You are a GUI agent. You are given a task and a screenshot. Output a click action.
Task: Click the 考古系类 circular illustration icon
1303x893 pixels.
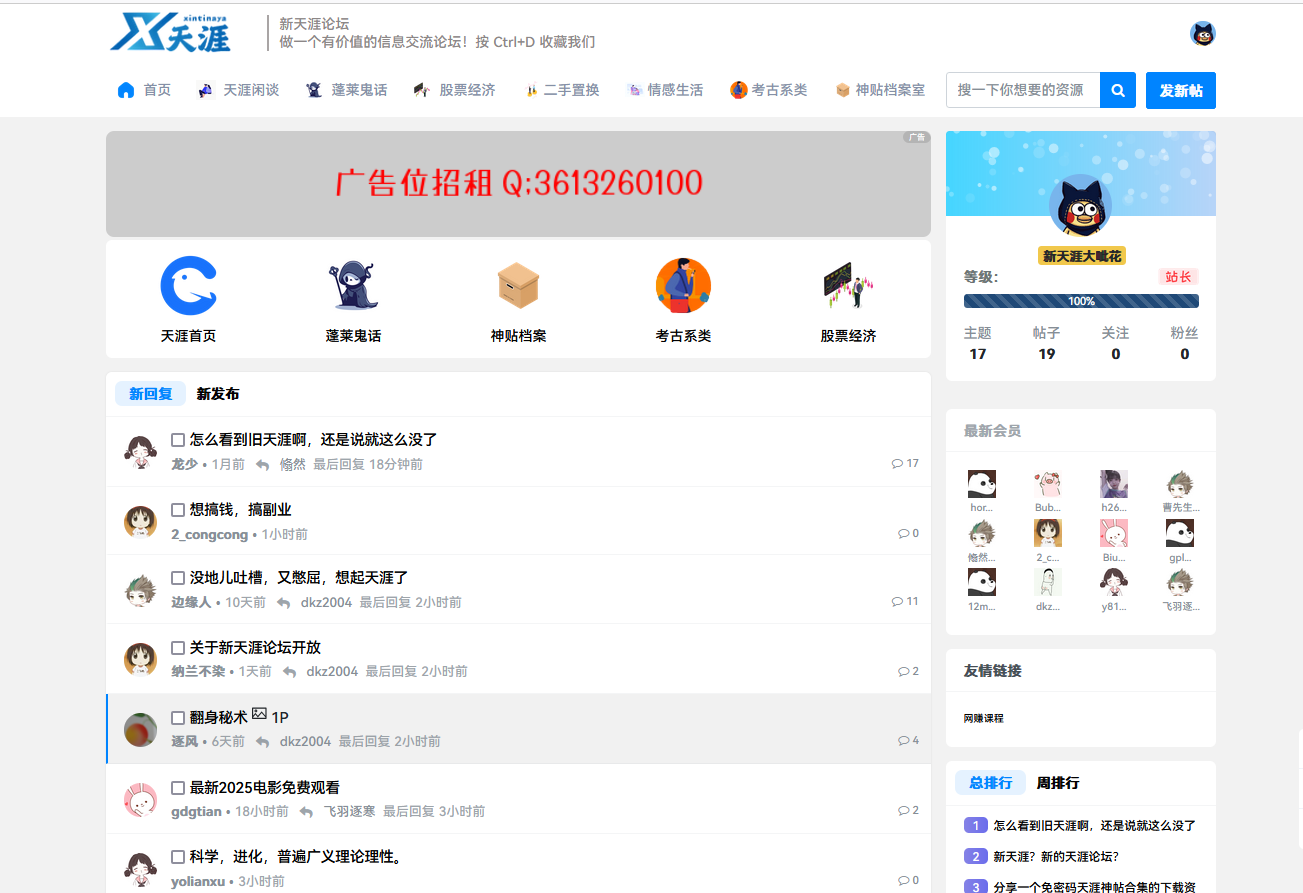point(683,285)
